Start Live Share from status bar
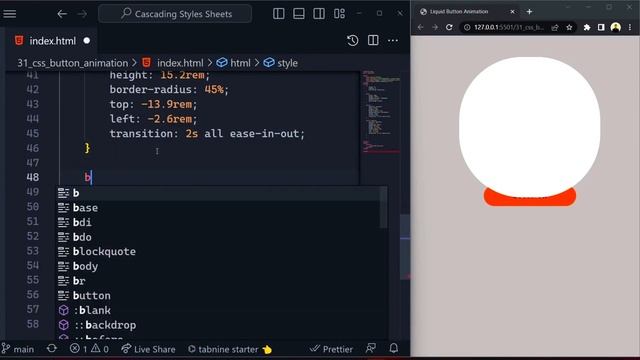 click(x=148, y=349)
